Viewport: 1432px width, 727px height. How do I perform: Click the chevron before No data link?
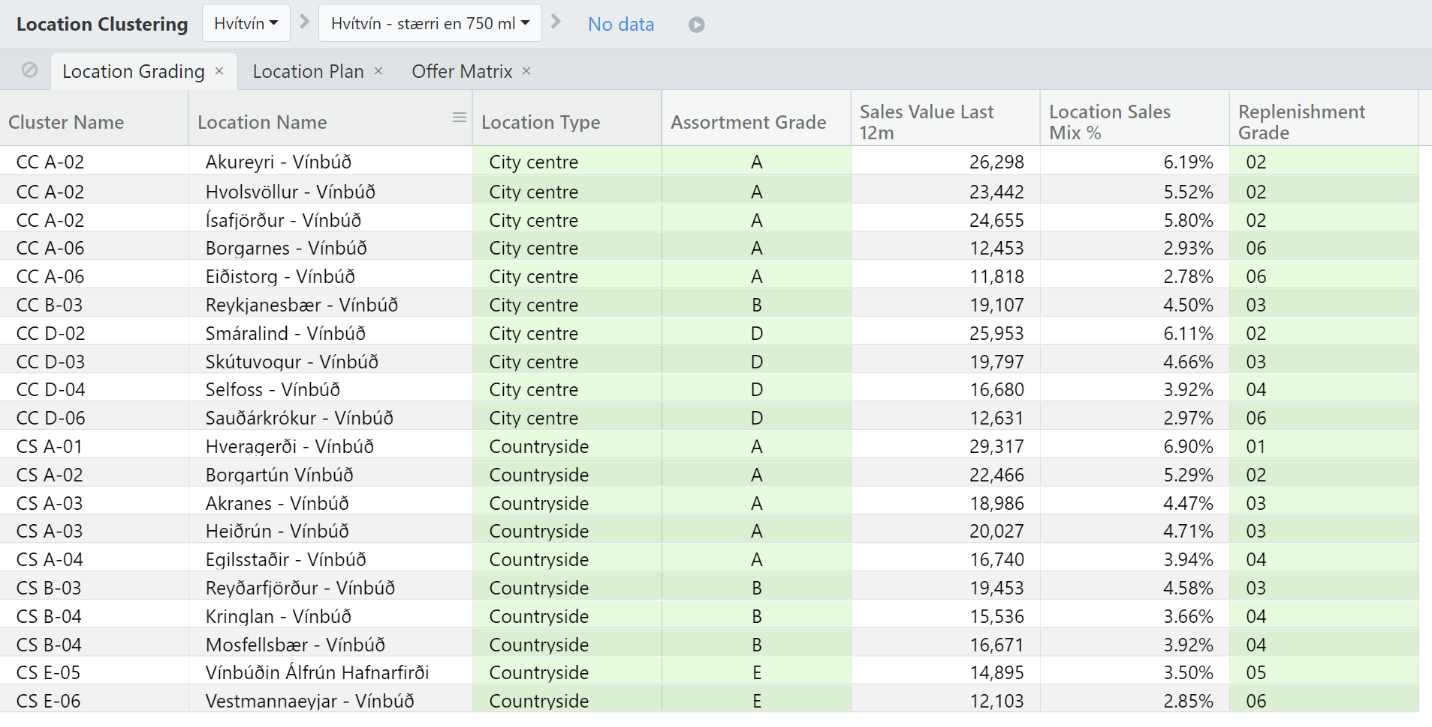[x=556, y=23]
